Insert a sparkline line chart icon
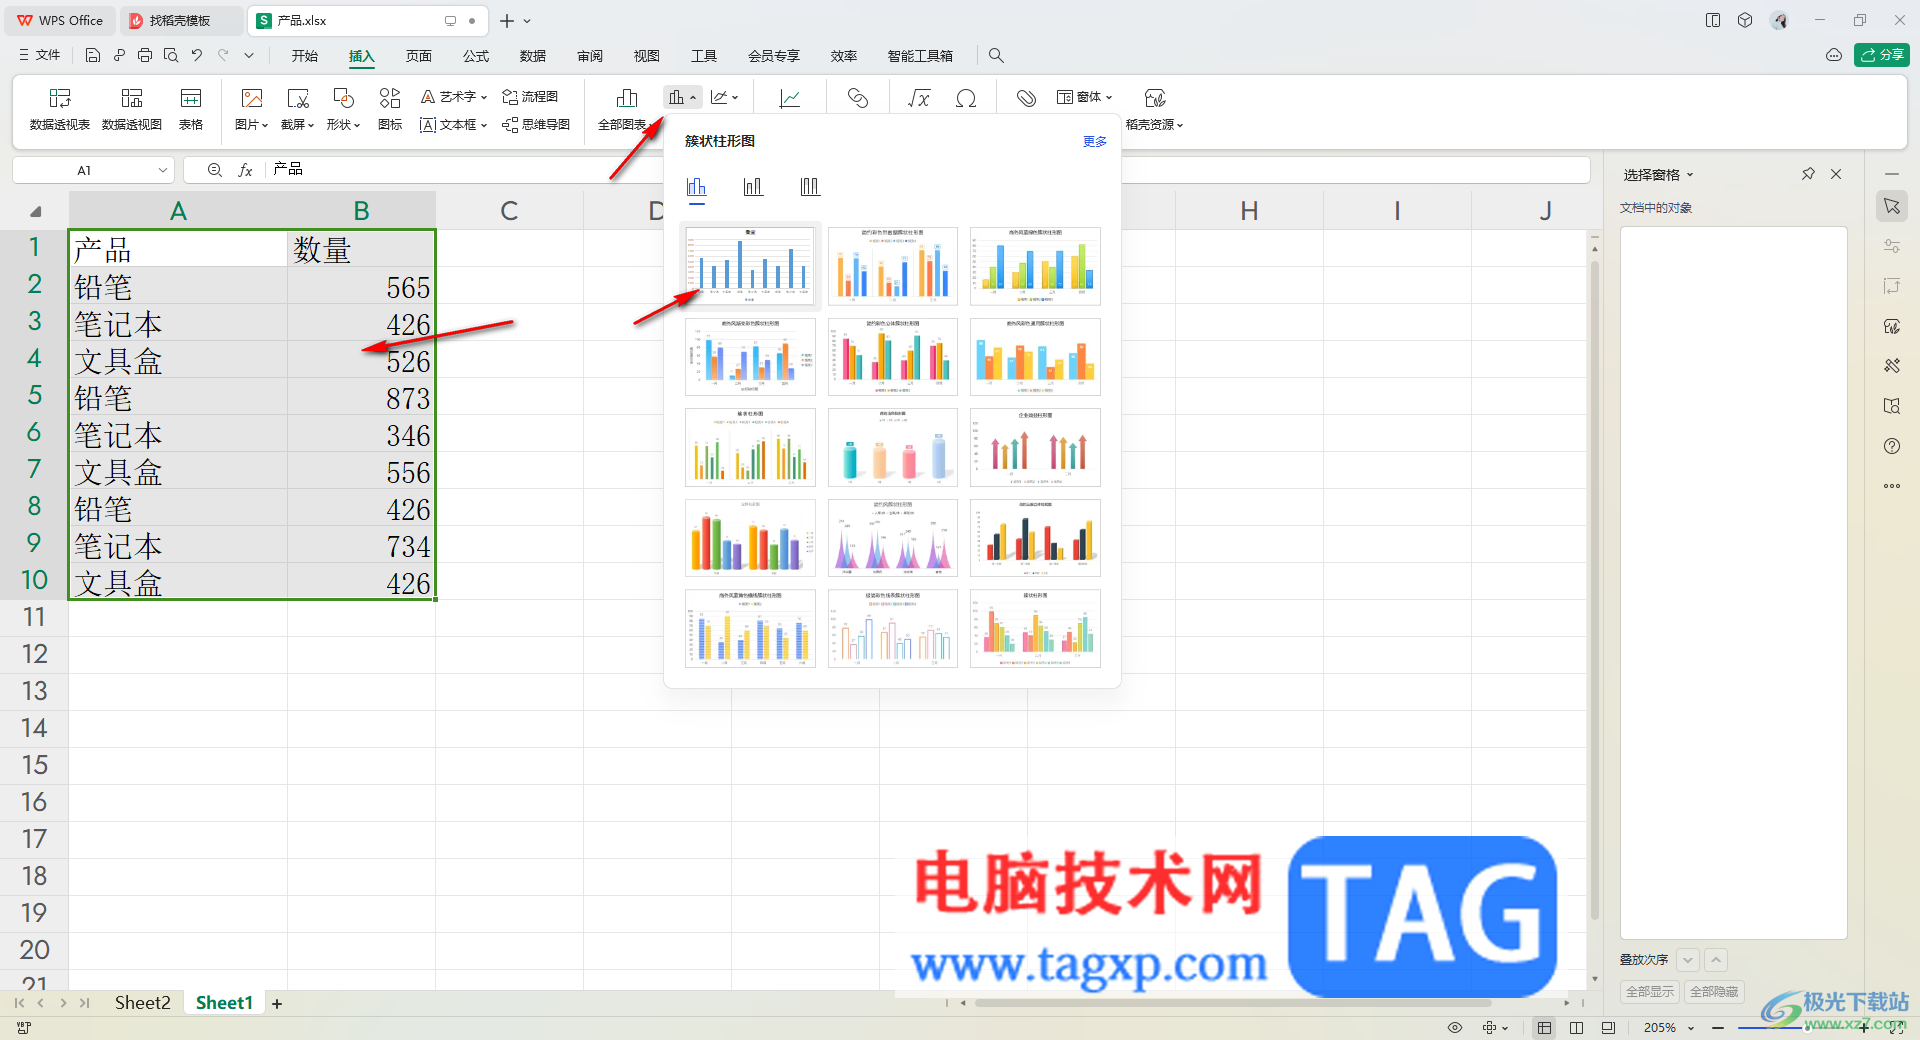 (x=790, y=98)
